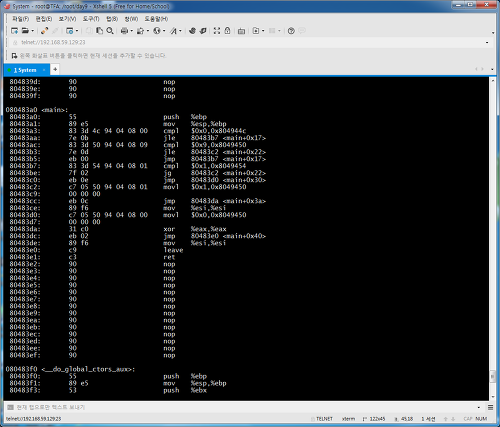Expand the address bar history dropdown
Screen dimensions: 500x427
coord(487,43)
